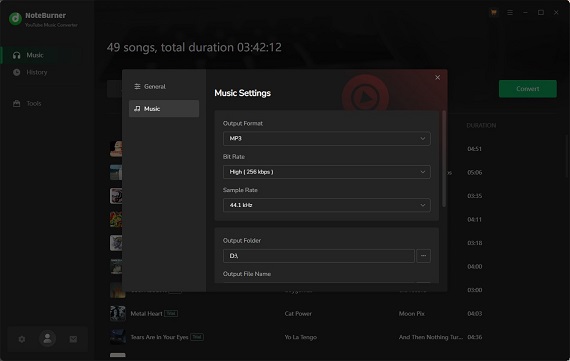Click the DURATION column header
Image resolution: width=570 pixels, height=361 pixels.
[x=481, y=125]
